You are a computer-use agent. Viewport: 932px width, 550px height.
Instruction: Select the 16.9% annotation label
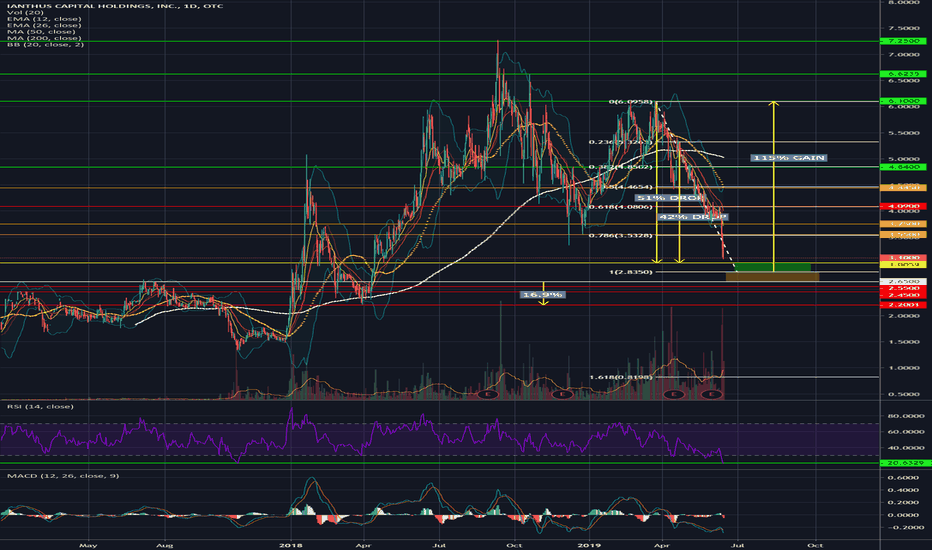(541, 295)
